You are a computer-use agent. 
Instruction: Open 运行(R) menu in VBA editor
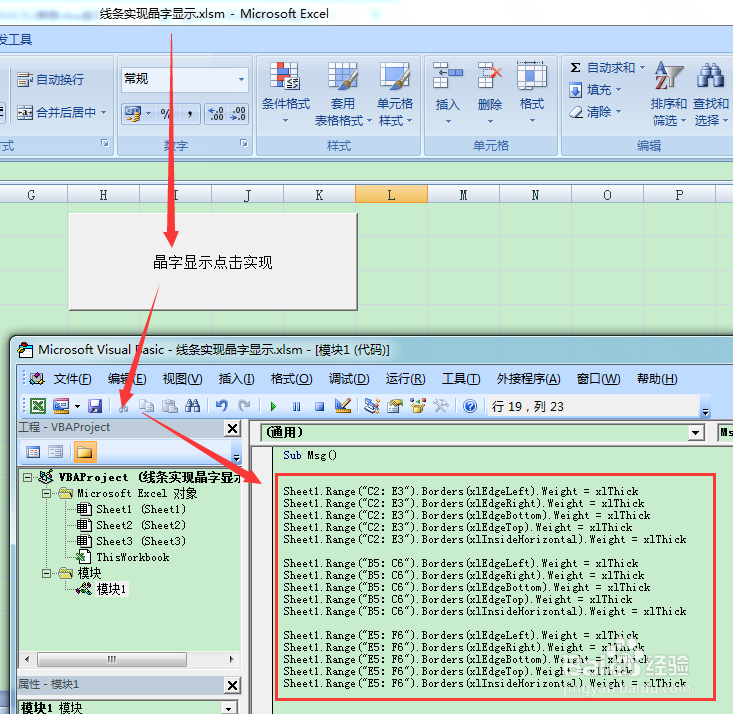pos(405,379)
